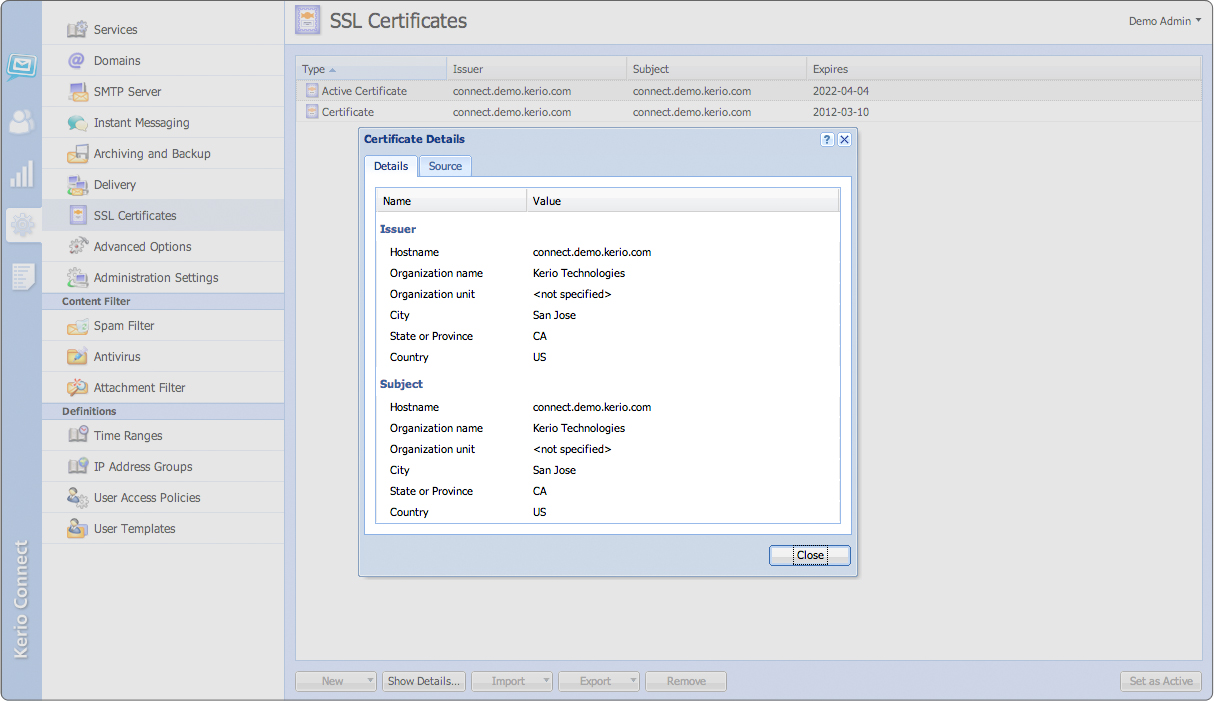Open the status bar-chart icon in left rail
The width and height of the screenshot is (1214, 701).
click(22, 174)
